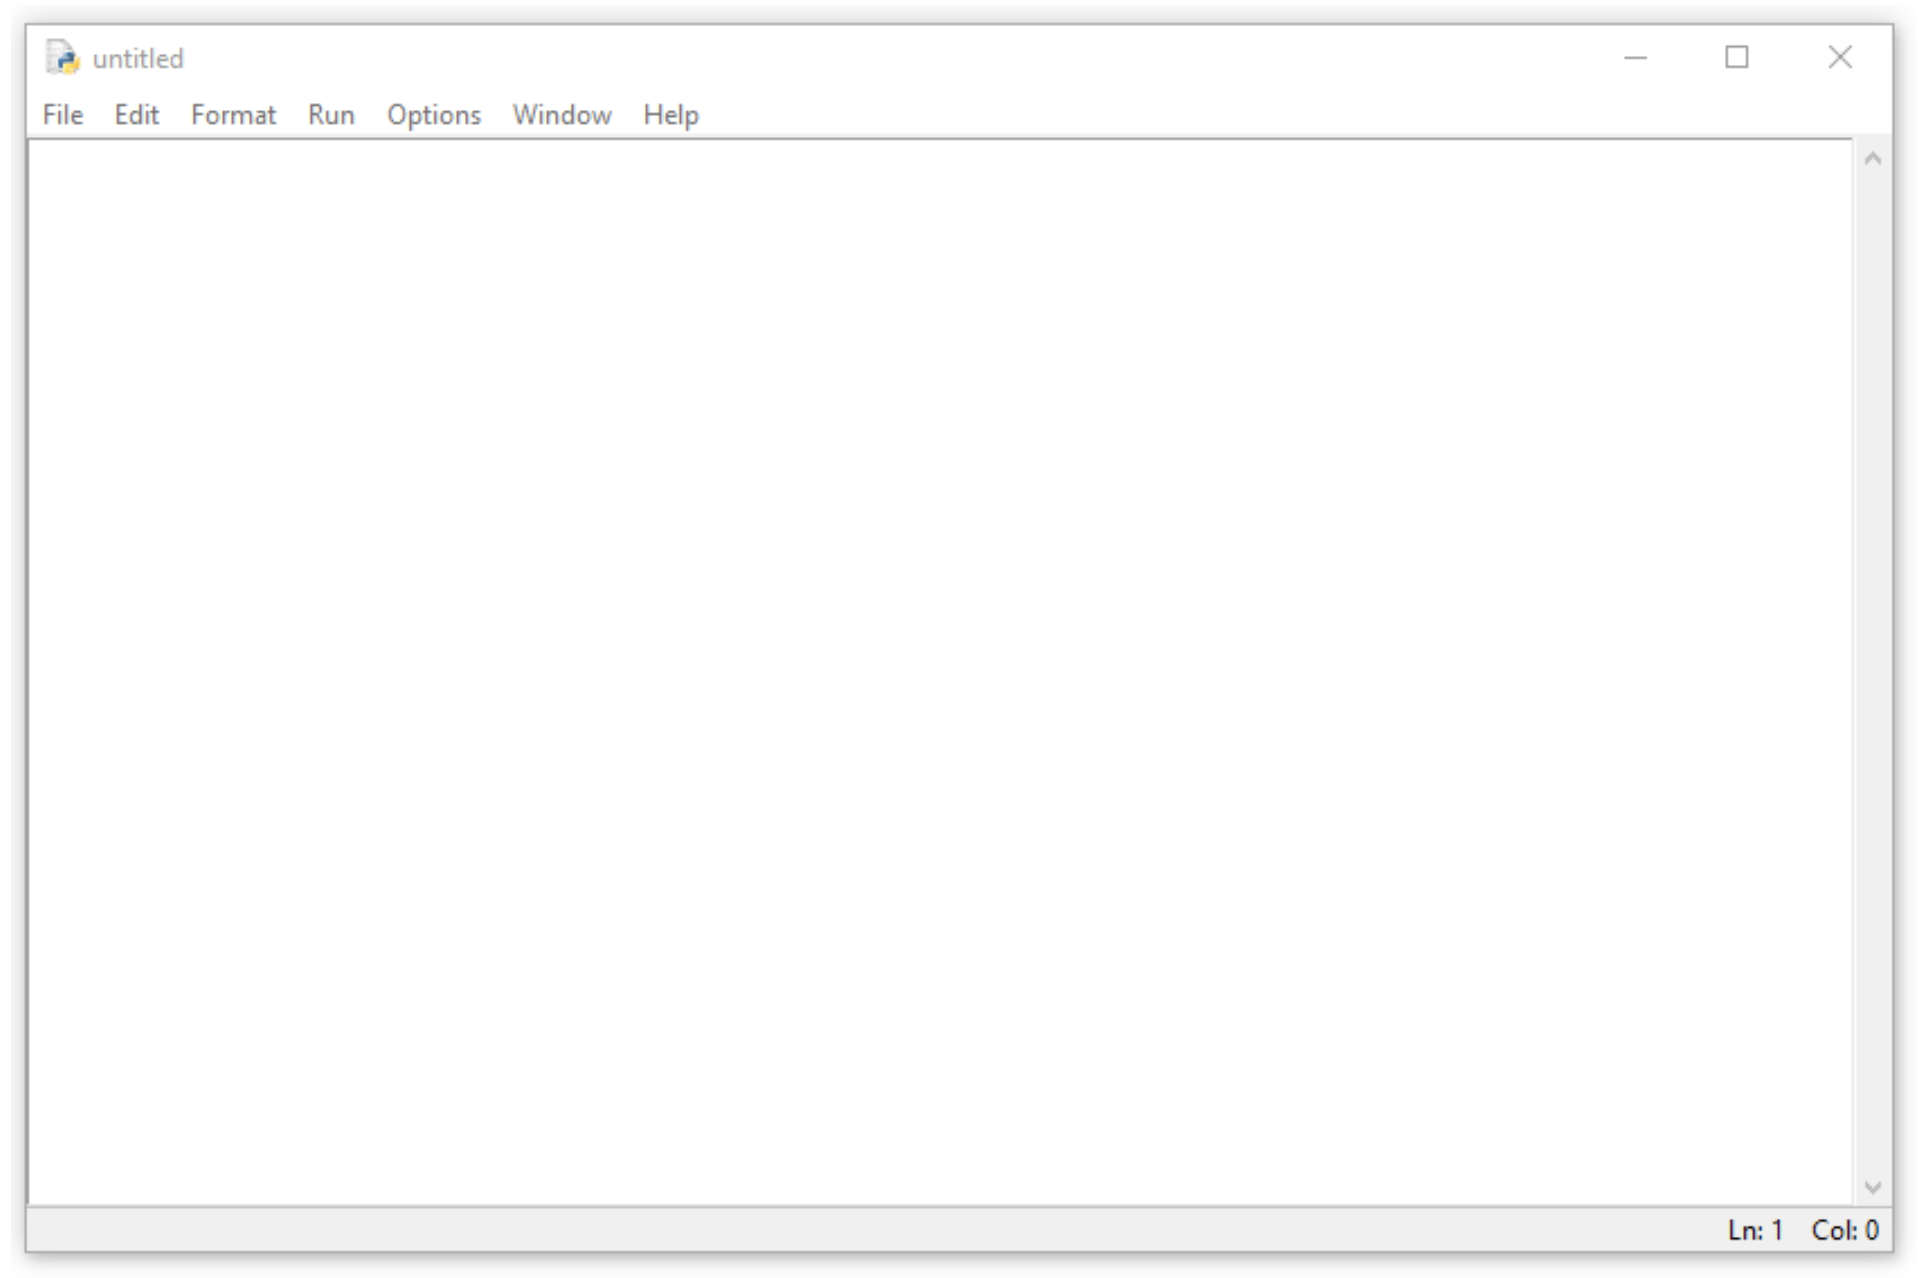Image resolution: width=1918 pixels, height=1278 pixels.
Task: Open the Help menu
Action: pos(670,114)
